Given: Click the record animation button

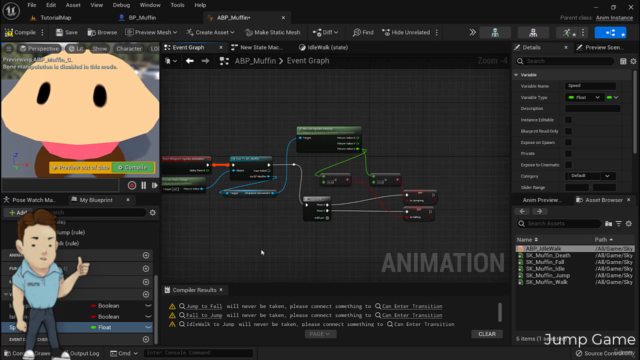Looking at the screenshot, I should pyautogui.click(x=132, y=185).
